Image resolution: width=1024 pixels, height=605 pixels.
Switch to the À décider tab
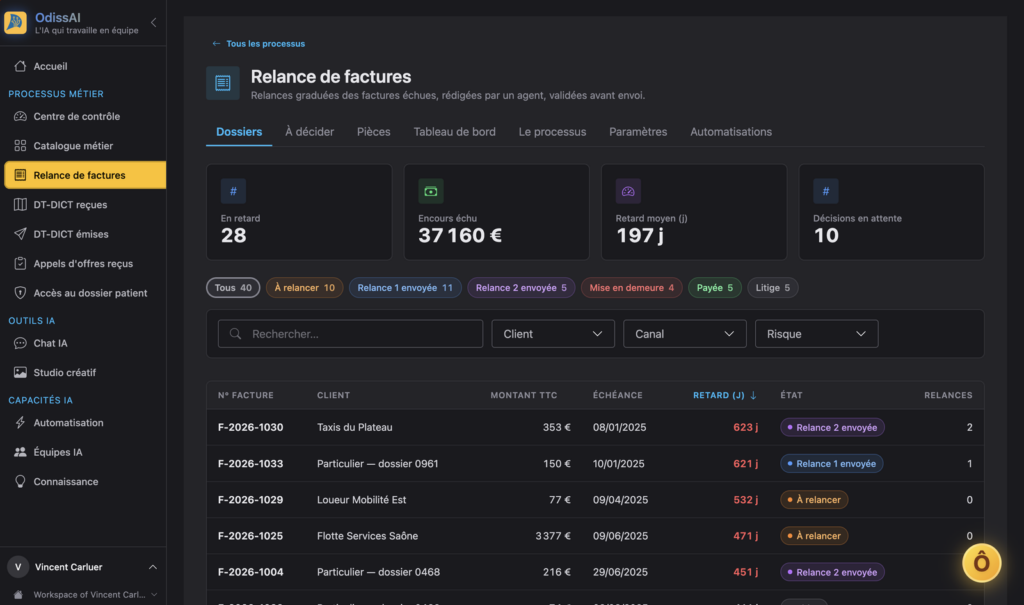(310, 132)
